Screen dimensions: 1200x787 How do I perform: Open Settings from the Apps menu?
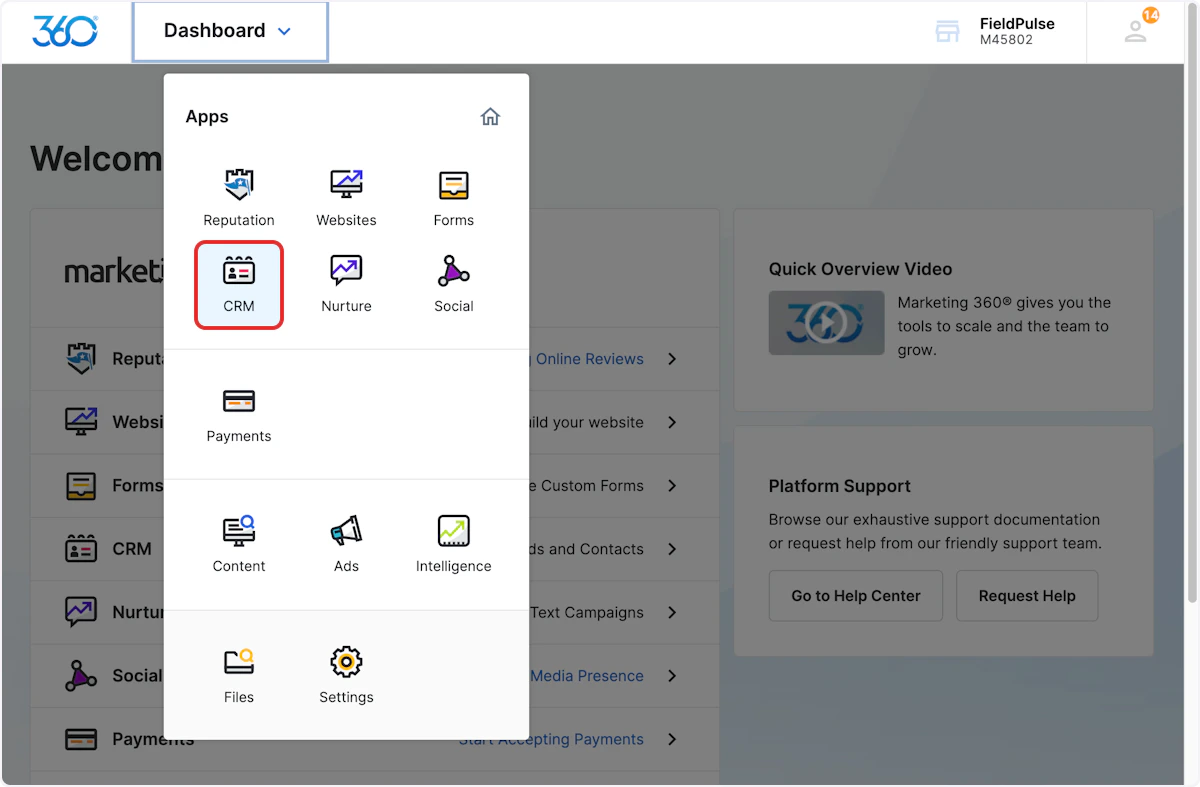coord(346,676)
